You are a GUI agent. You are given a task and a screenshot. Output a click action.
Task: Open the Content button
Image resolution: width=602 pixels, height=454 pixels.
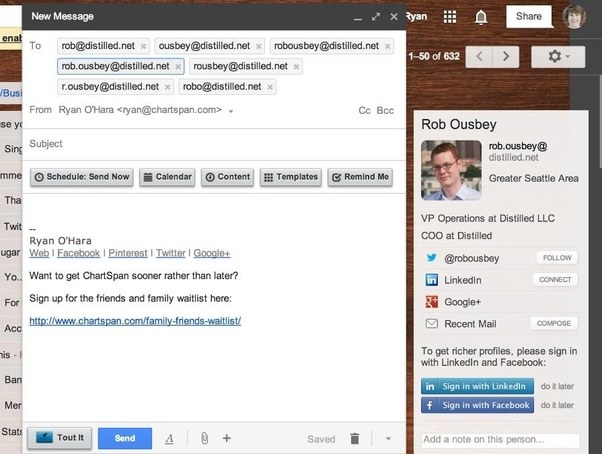point(228,177)
